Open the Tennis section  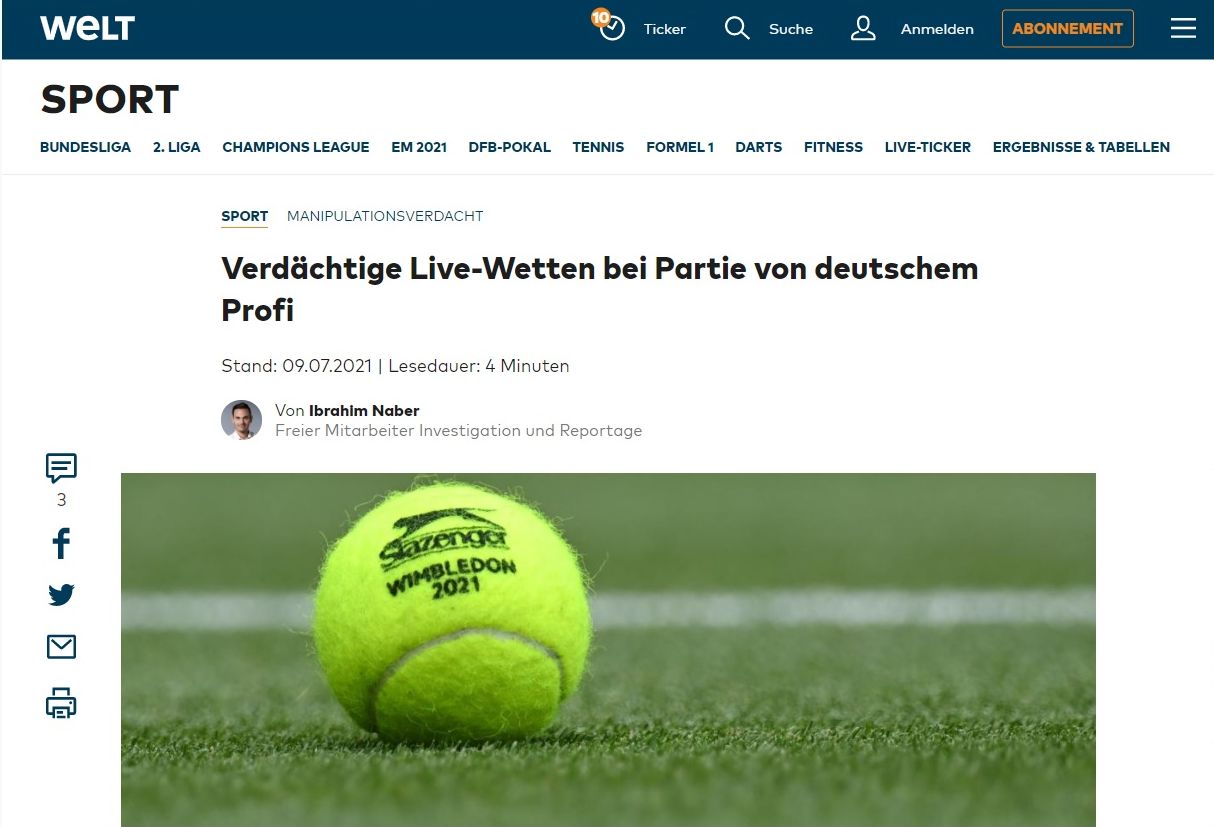[x=598, y=147]
